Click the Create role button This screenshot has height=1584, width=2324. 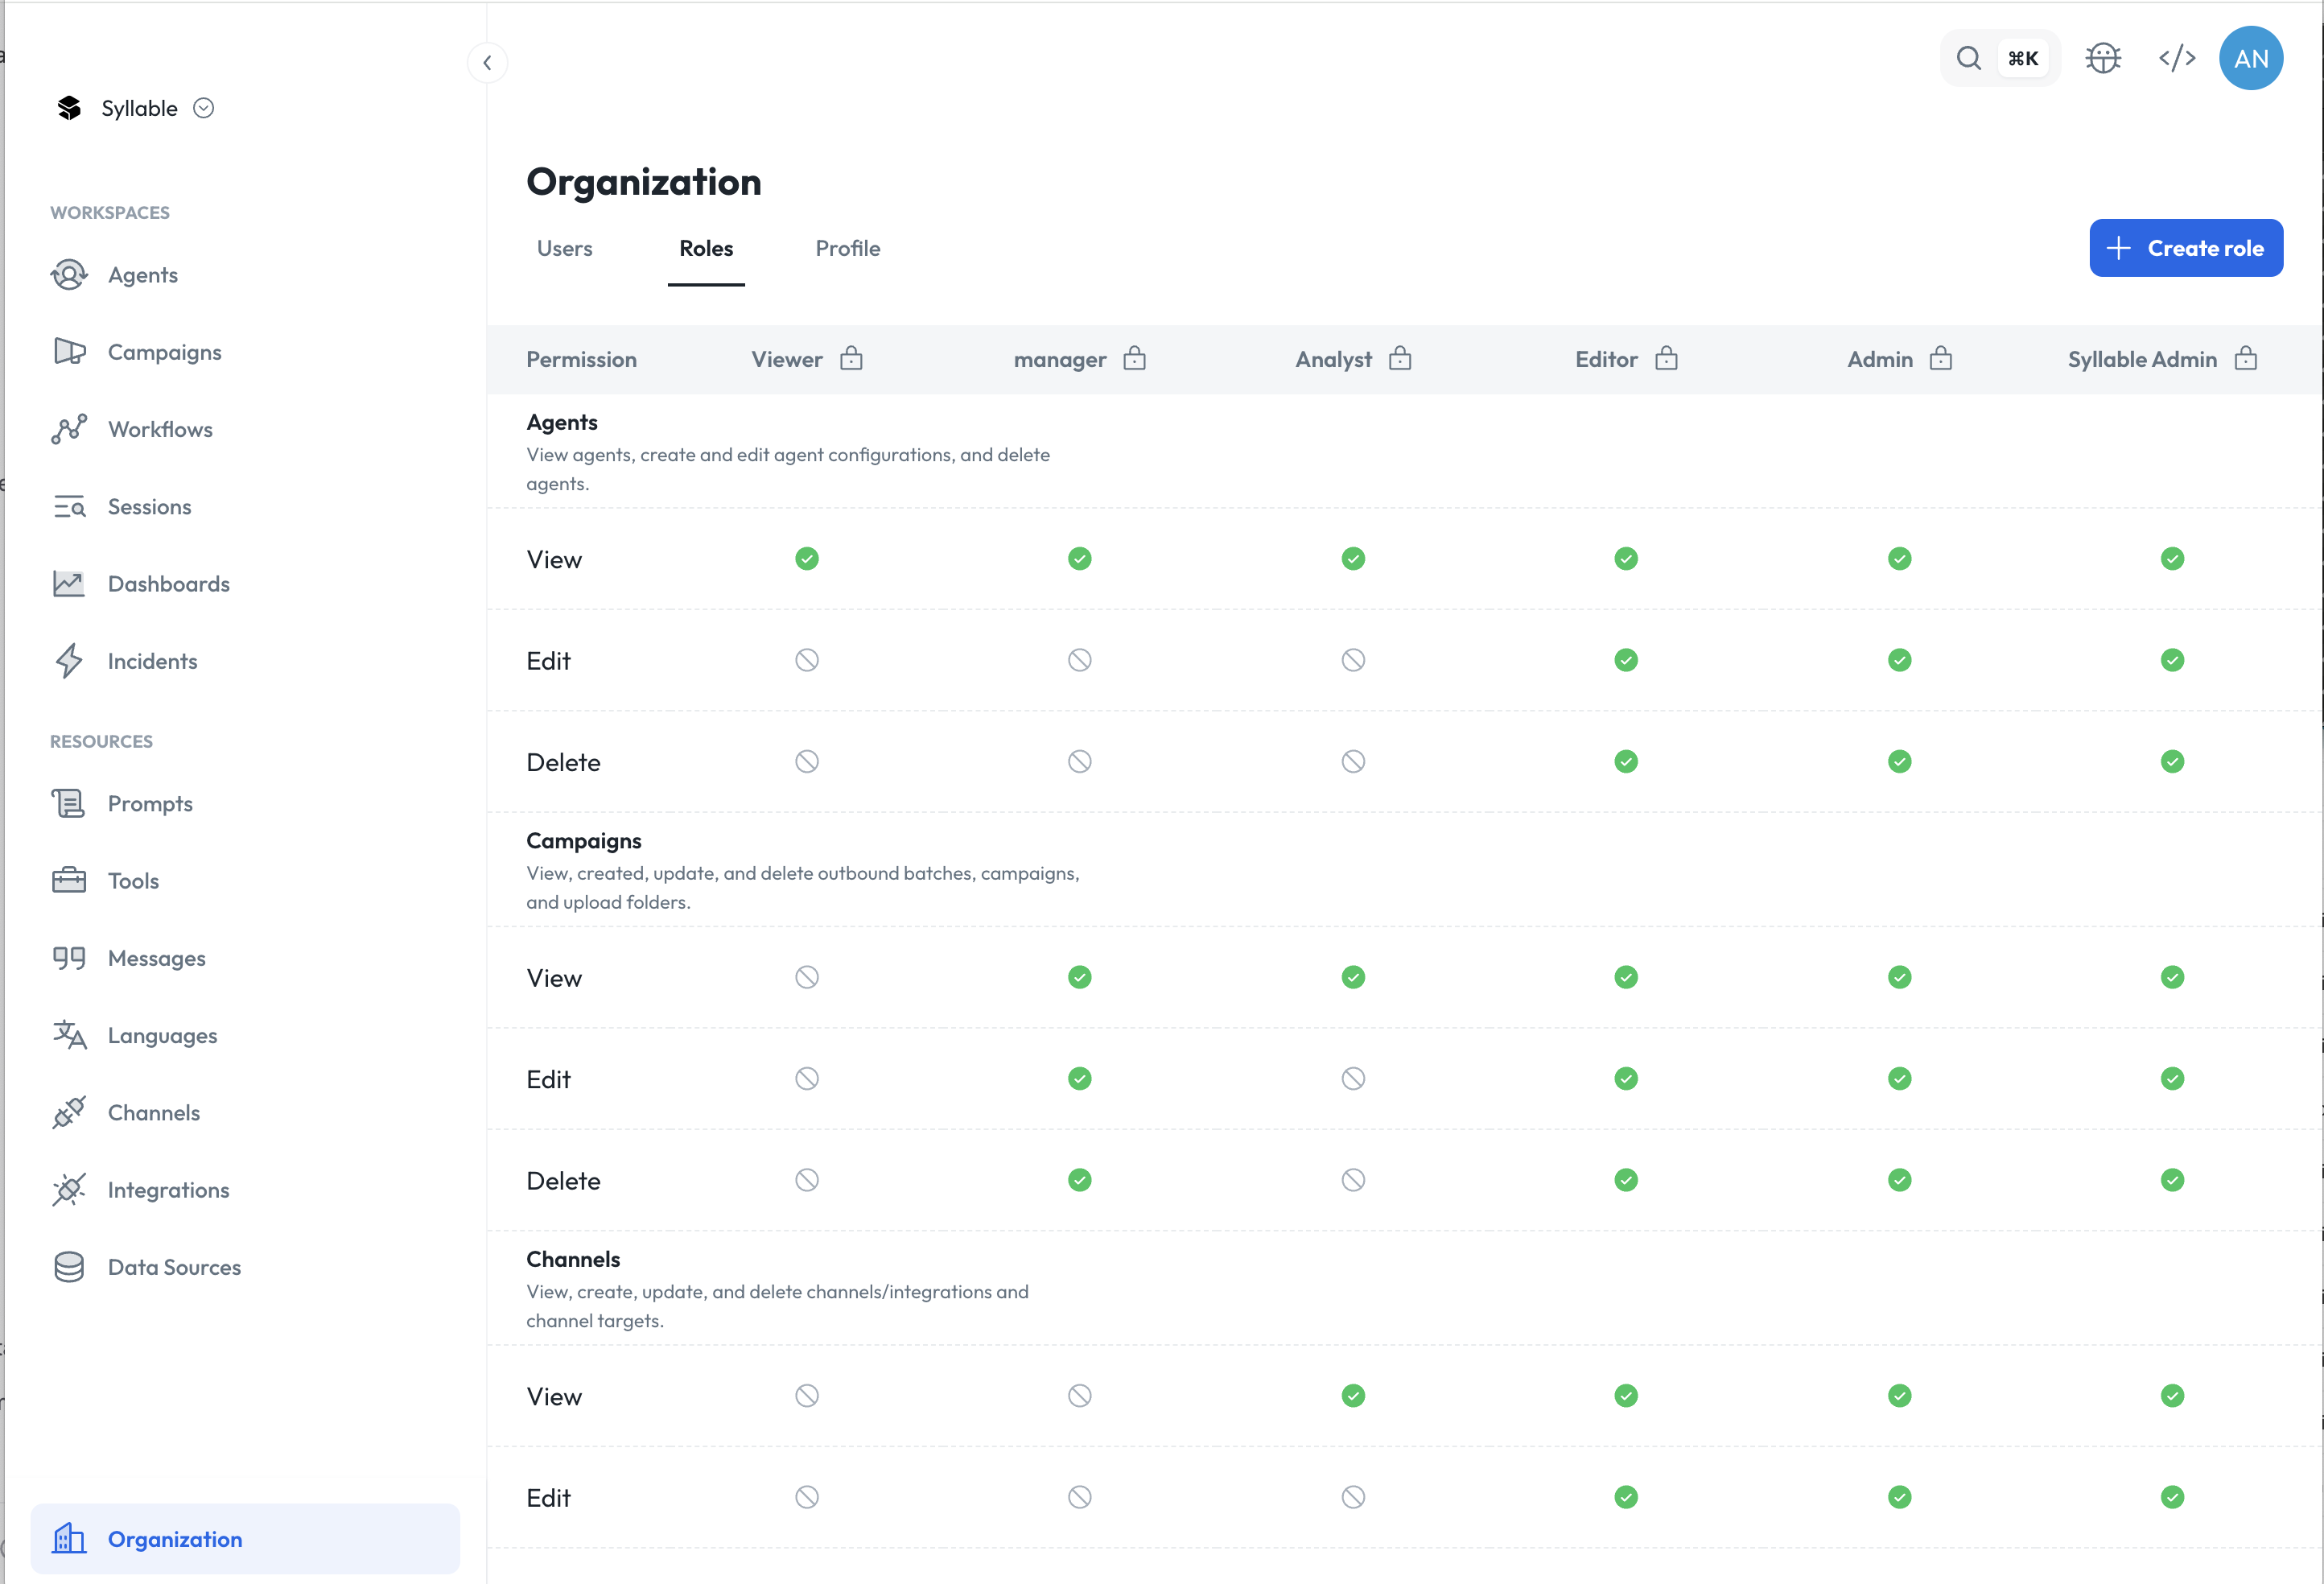pyautogui.click(x=2186, y=248)
